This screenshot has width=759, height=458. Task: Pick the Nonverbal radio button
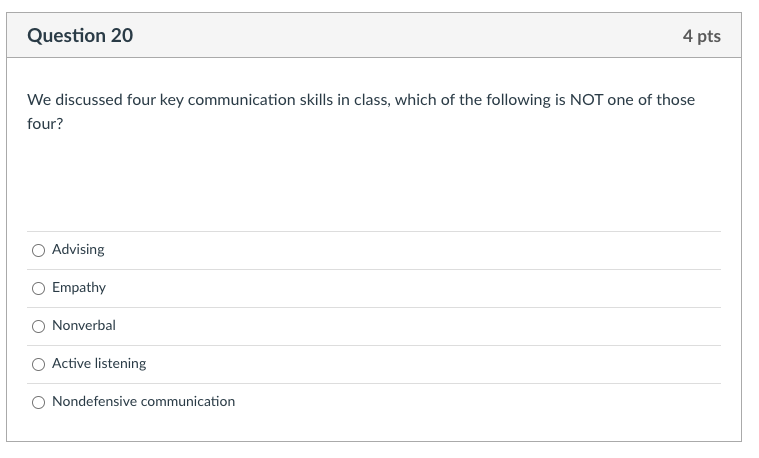click(x=38, y=326)
